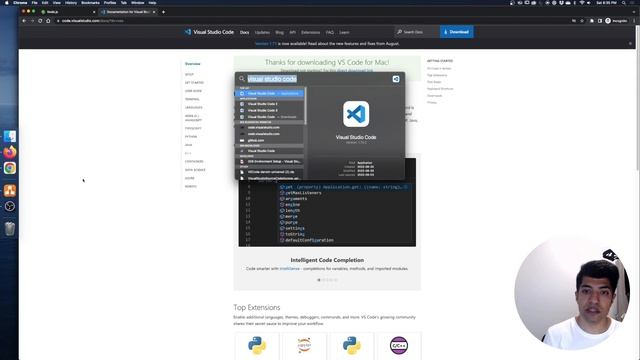Screen dimensions: 640x360
Task: Switch to the first Node.js browser tab
Action: point(68,12)
